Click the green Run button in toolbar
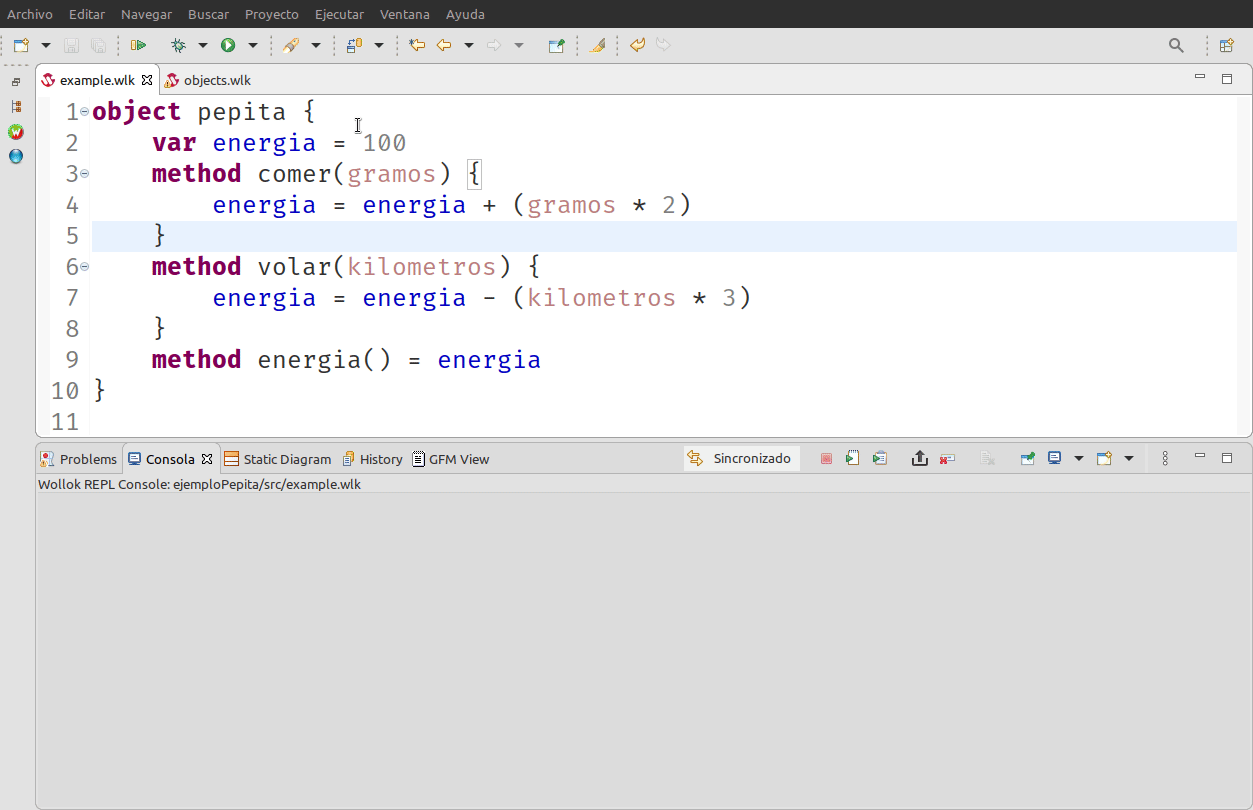The height and width of the screenshot is (810, 1253). pyautogui.click(x=228, y=45)
